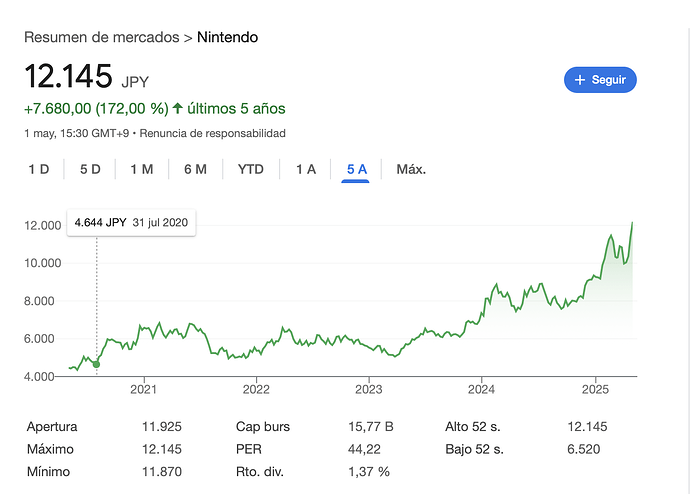Click the Cap burs value 15,77 B

[371, 427]
